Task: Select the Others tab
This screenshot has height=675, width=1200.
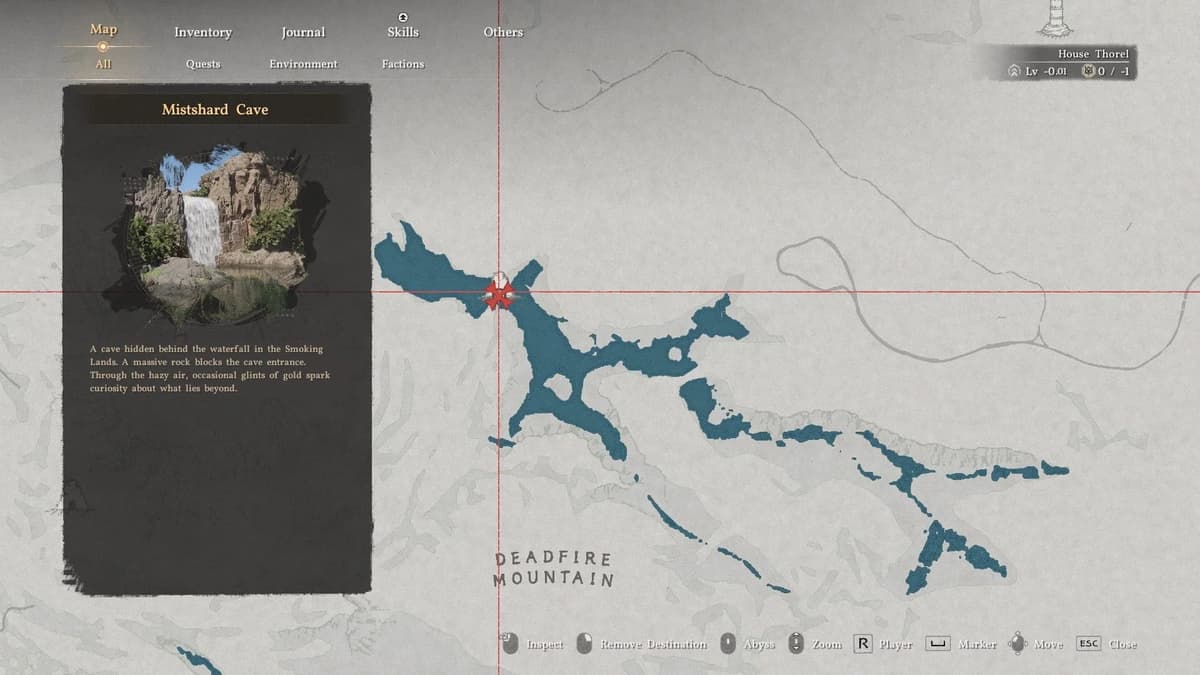Action: tap(503, 32)
